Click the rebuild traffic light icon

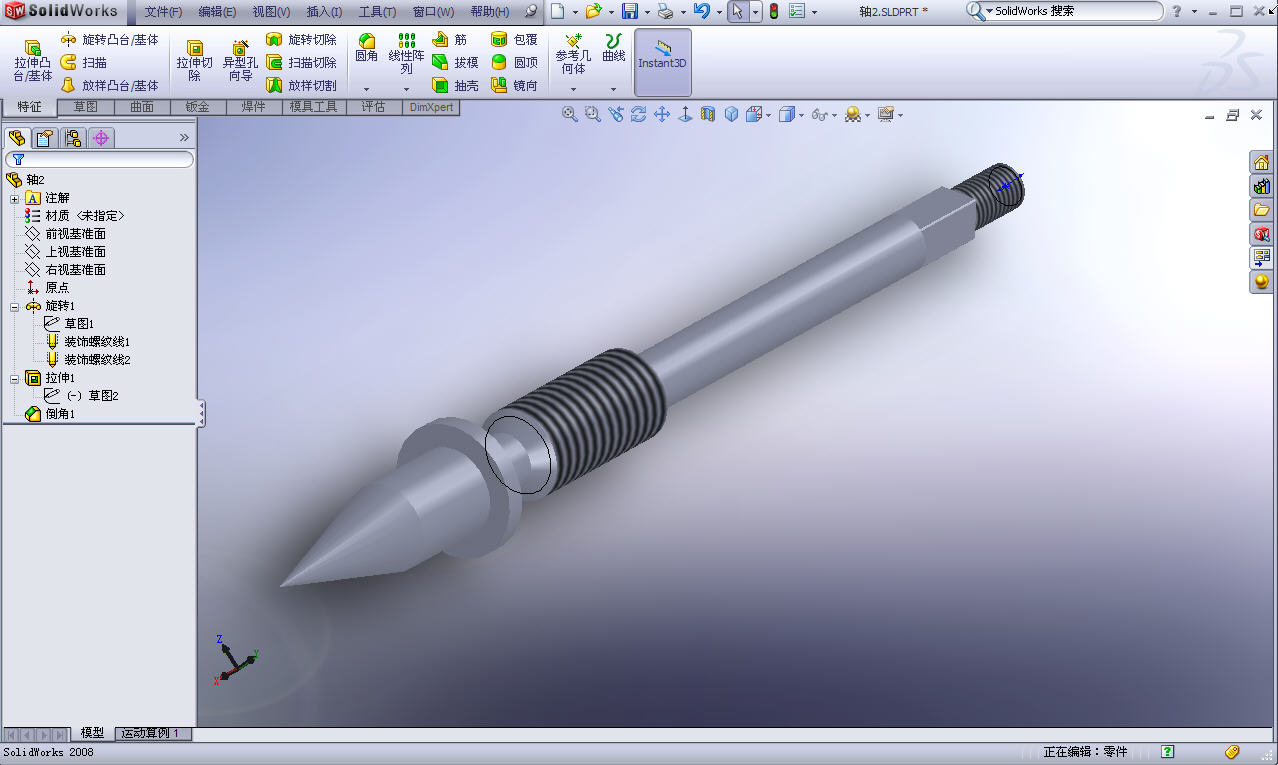(773, 11)
